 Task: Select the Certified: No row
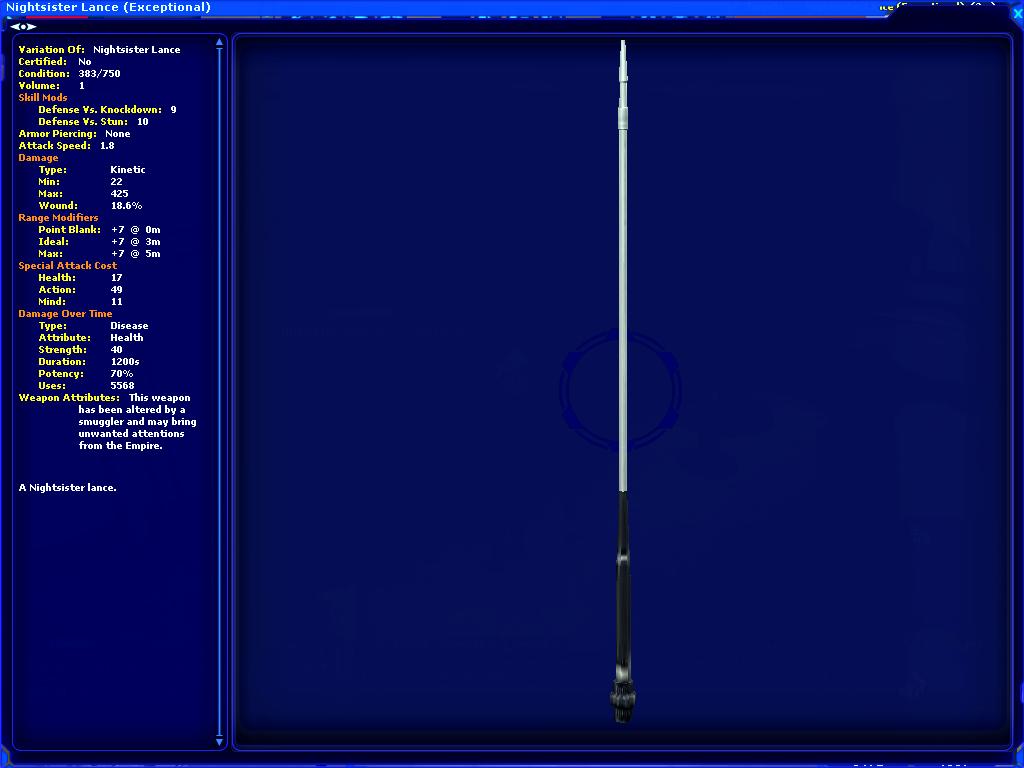(x=55, y=61)
